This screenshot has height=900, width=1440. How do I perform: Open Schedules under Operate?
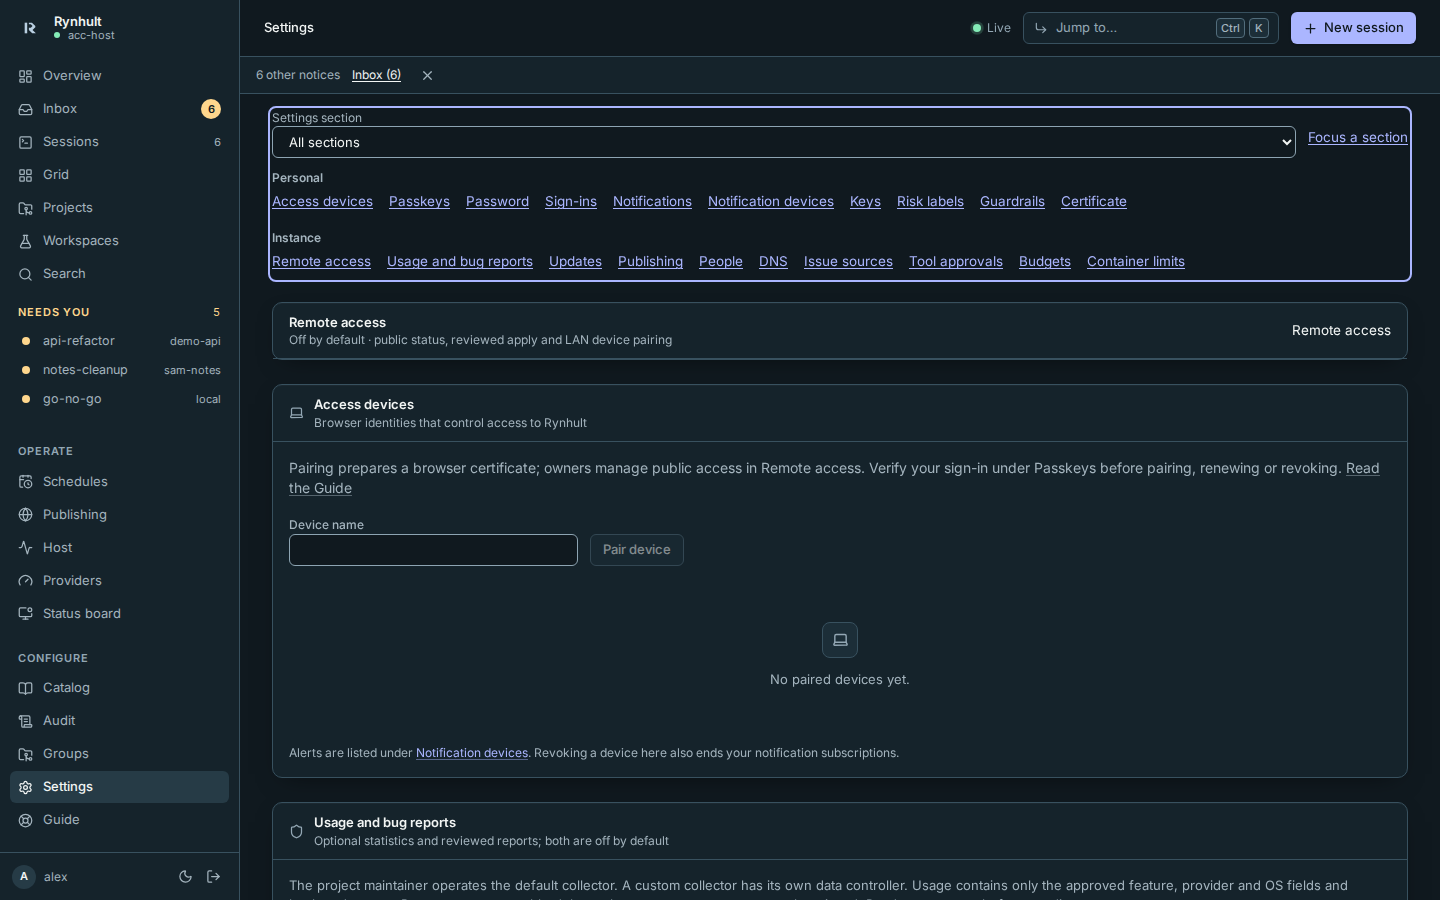point(119,482)
